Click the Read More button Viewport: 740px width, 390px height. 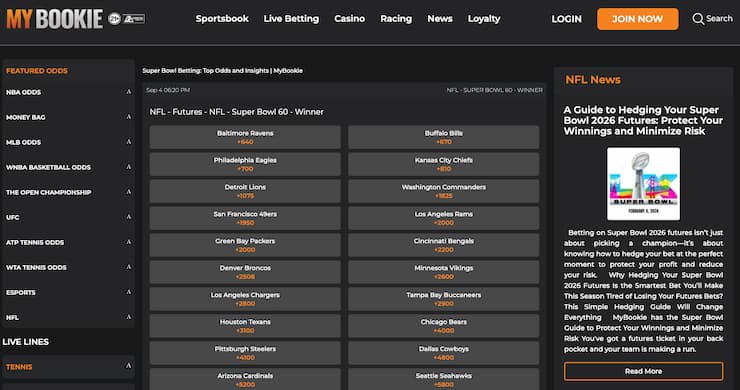643,371
